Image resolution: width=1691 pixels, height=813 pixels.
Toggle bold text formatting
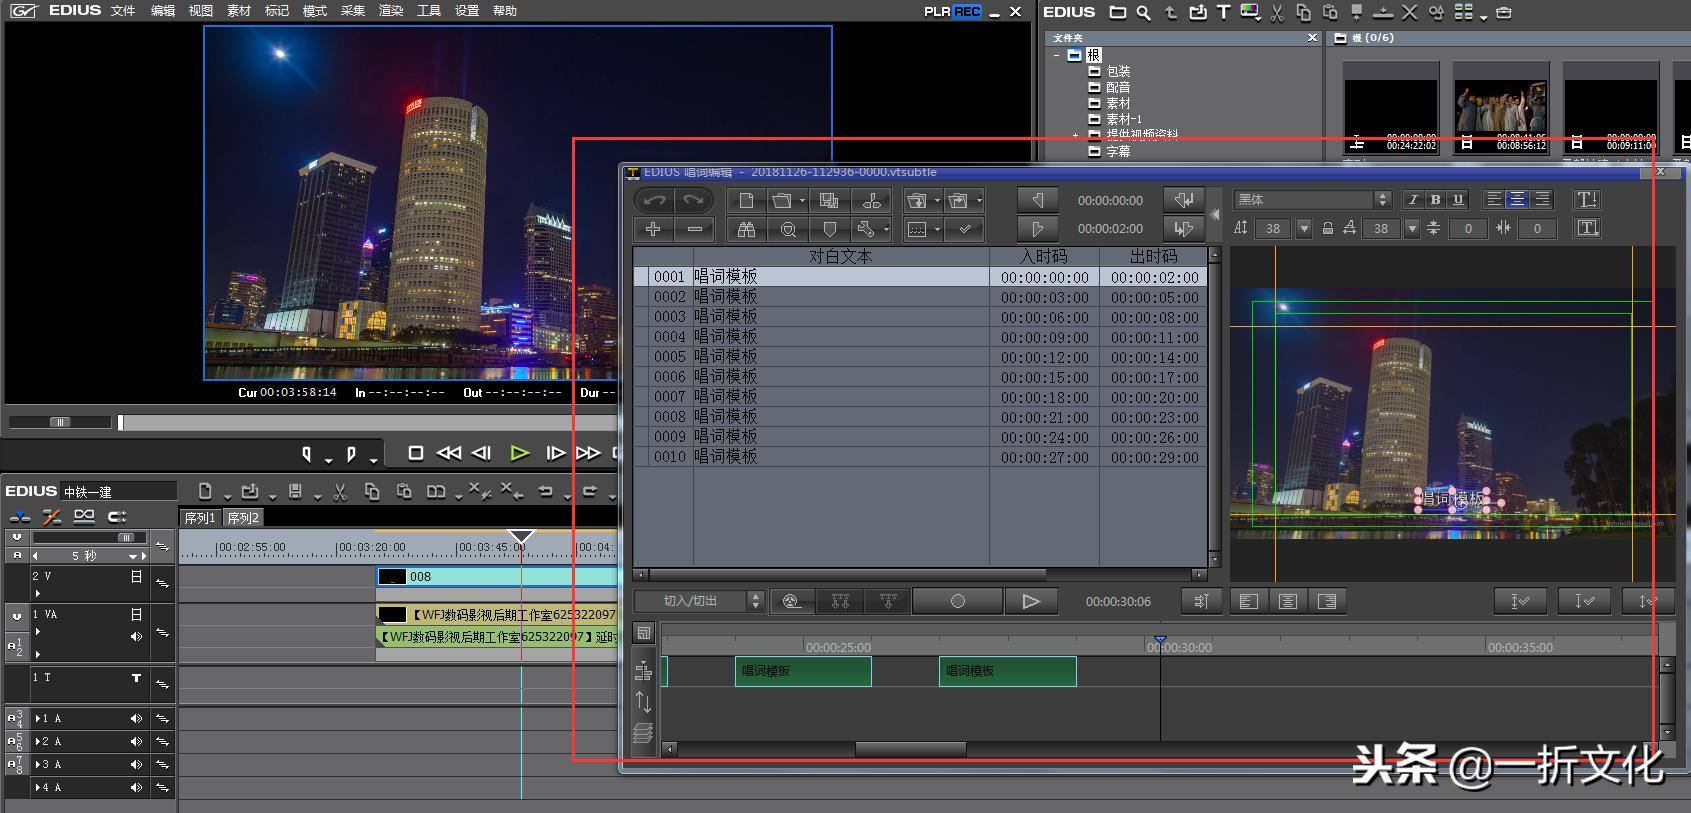(x=1435, y=199)
